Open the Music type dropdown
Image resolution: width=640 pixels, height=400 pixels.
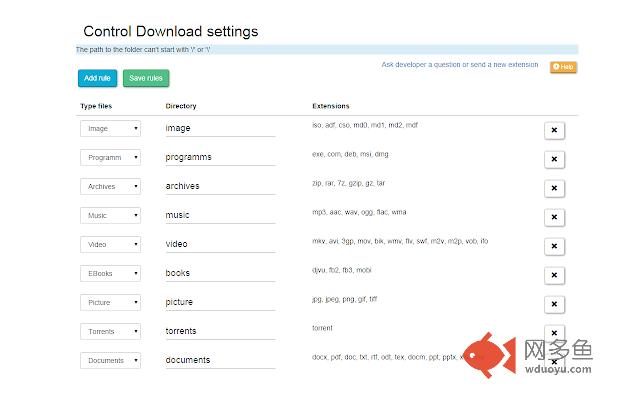[111, 216]
